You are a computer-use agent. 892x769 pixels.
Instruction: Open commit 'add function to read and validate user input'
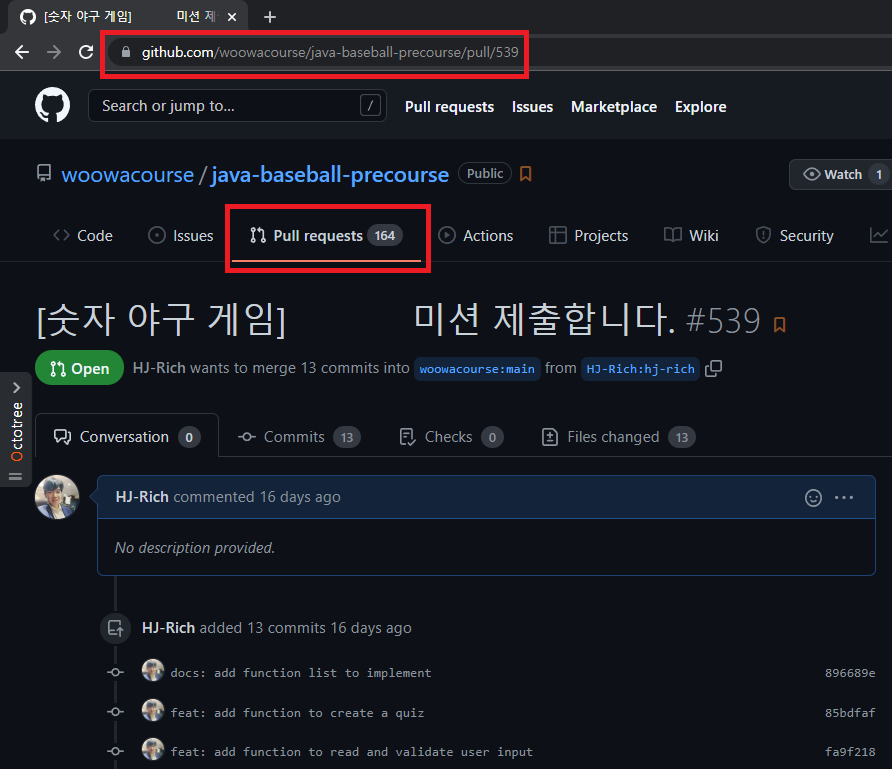(x=352, y=752)
